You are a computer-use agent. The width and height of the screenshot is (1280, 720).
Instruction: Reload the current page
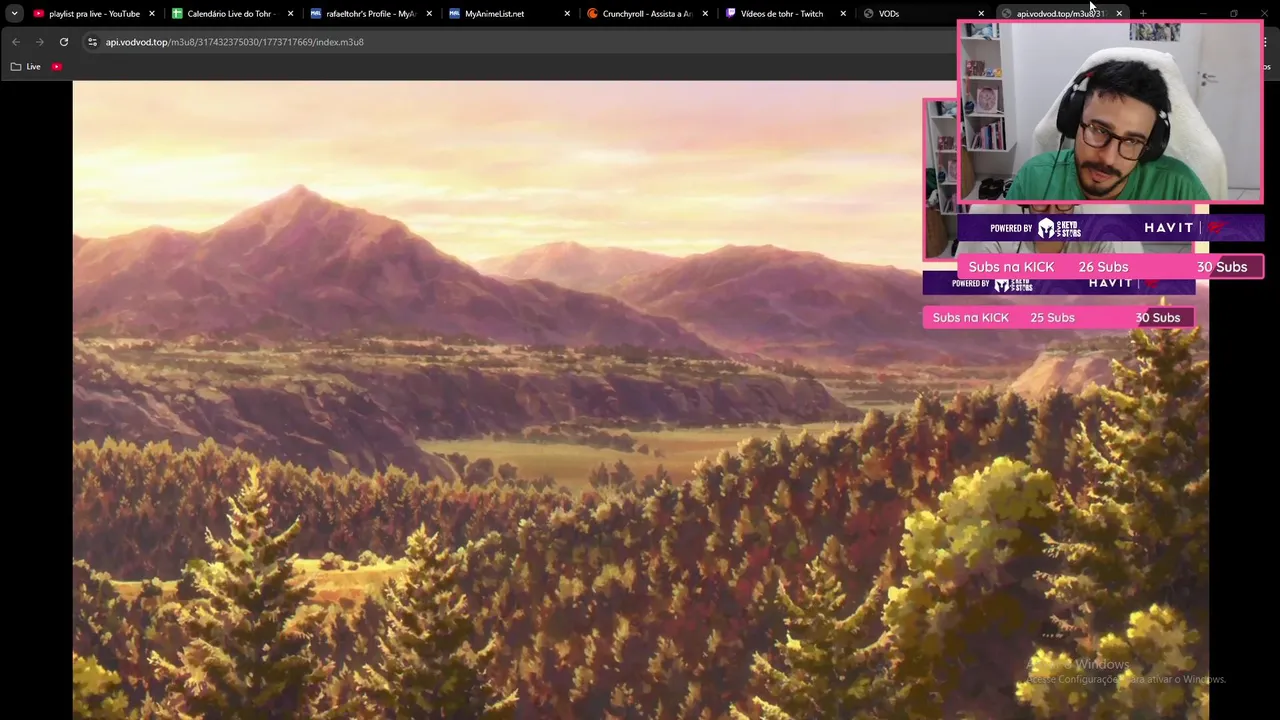(64, 42)
